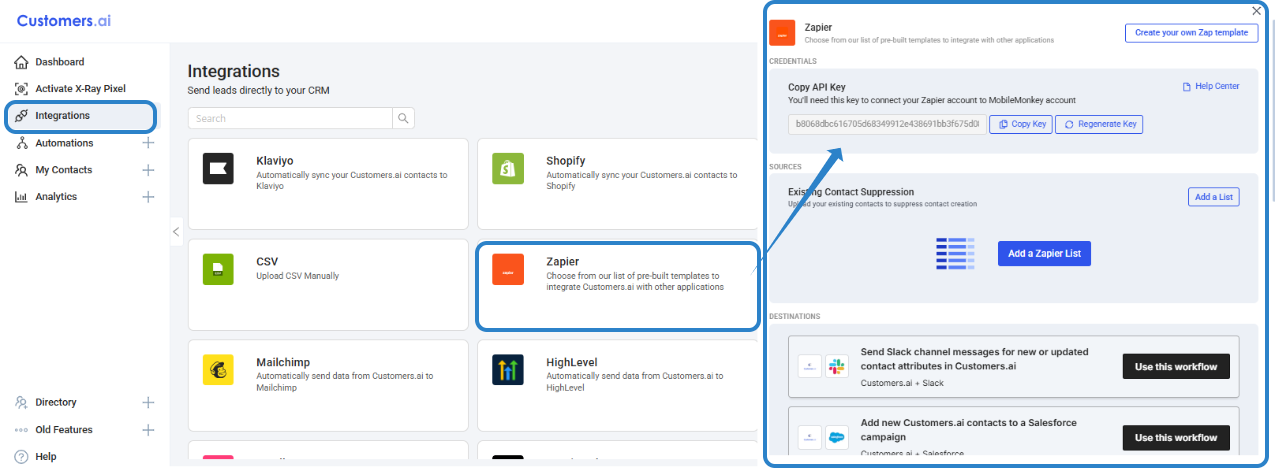Open the Help question mark icon

tap(21, 457)
